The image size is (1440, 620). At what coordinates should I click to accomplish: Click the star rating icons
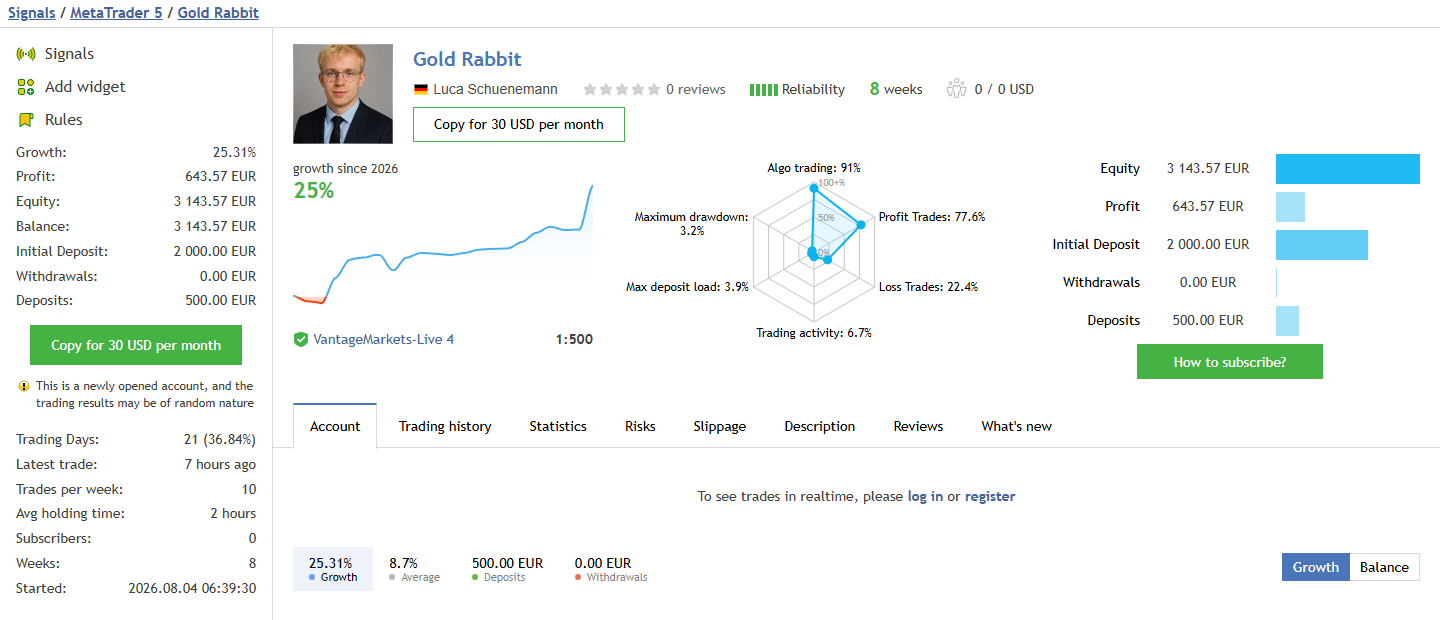[x=622, y=89]
